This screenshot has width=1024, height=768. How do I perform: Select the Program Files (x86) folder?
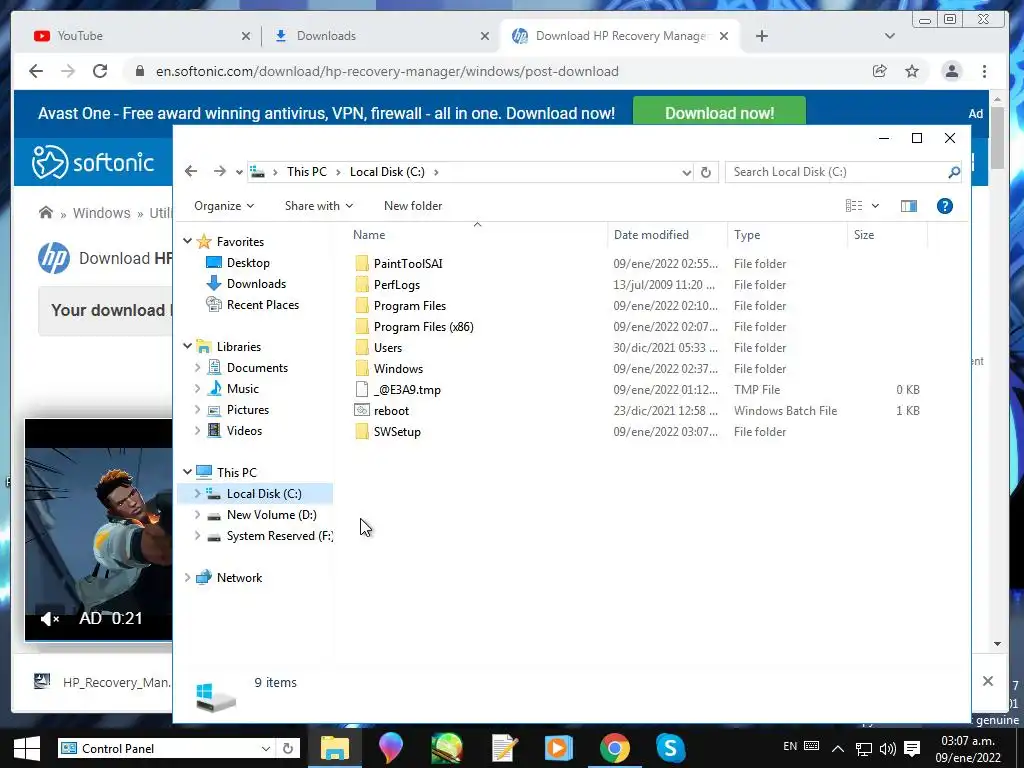423,326
